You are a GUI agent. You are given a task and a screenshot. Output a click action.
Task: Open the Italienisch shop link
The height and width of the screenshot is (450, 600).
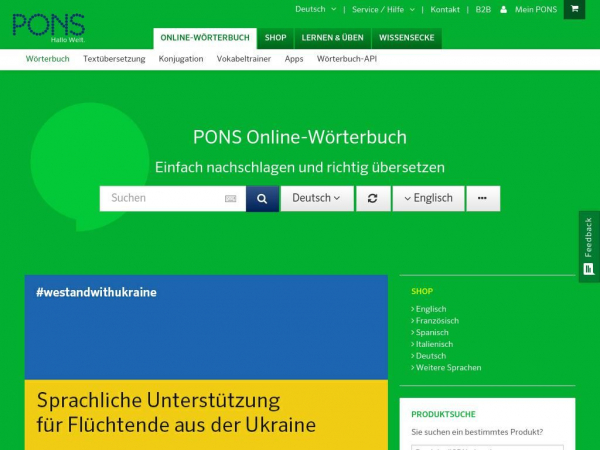(432, 344)
